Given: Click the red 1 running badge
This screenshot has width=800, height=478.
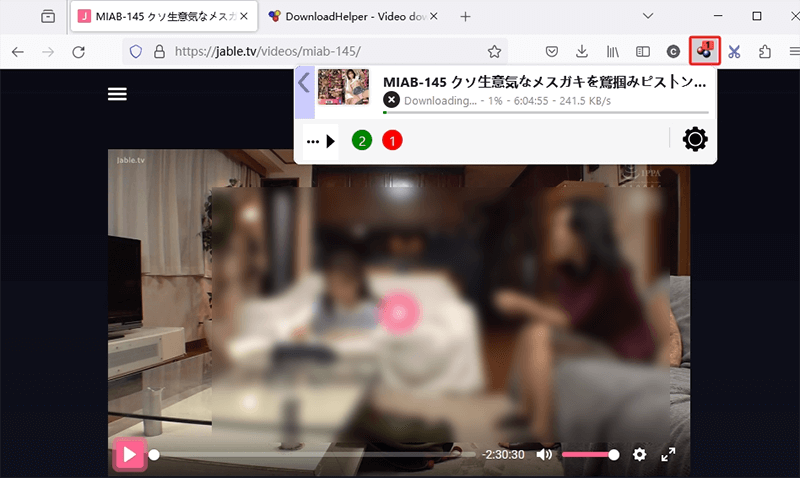Looking at the screenshot, I should [x=392, y=140].
